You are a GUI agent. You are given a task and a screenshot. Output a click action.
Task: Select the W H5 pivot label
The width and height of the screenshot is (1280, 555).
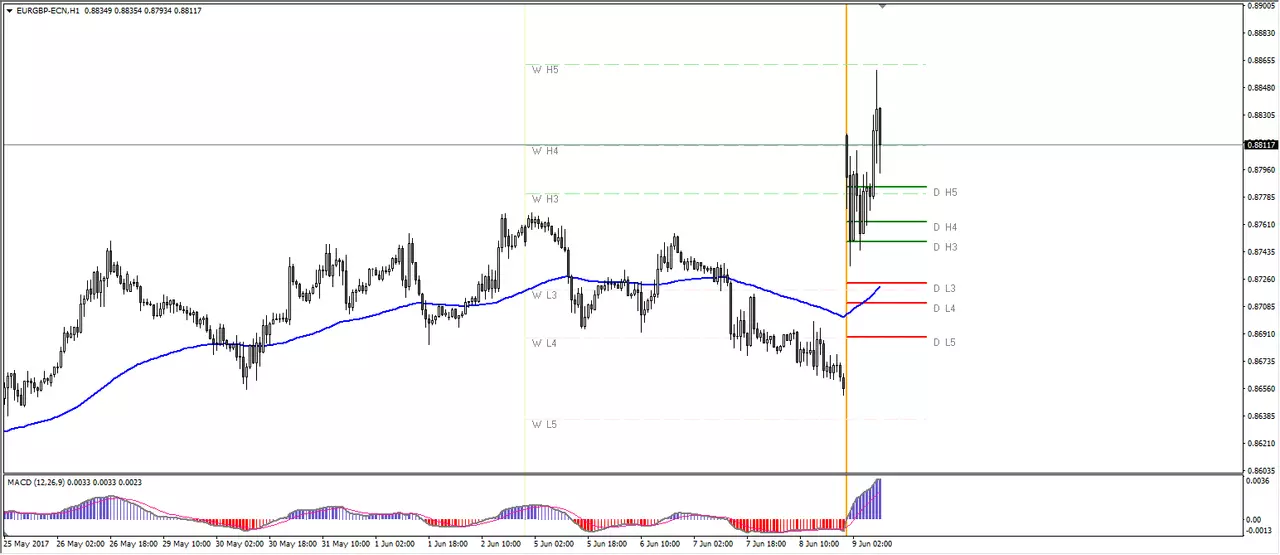[x=545, y=70]
